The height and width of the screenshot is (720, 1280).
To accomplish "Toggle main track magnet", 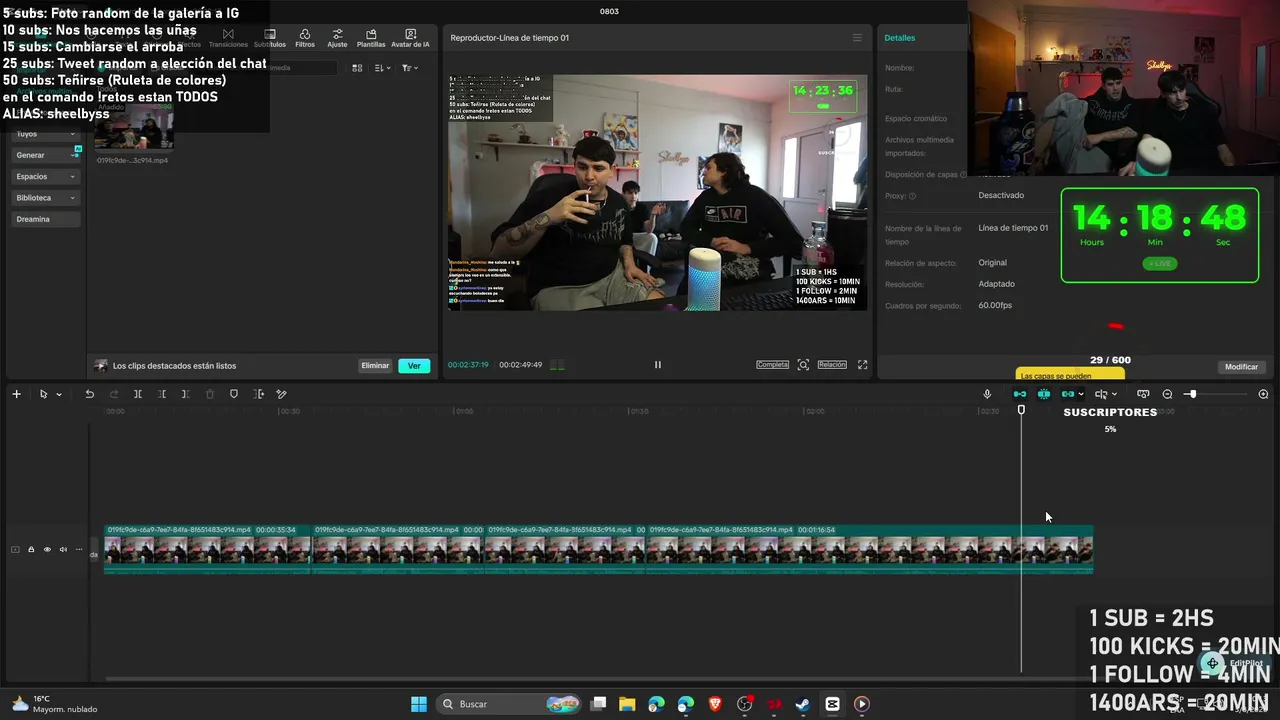I will tap(1019, 394).
